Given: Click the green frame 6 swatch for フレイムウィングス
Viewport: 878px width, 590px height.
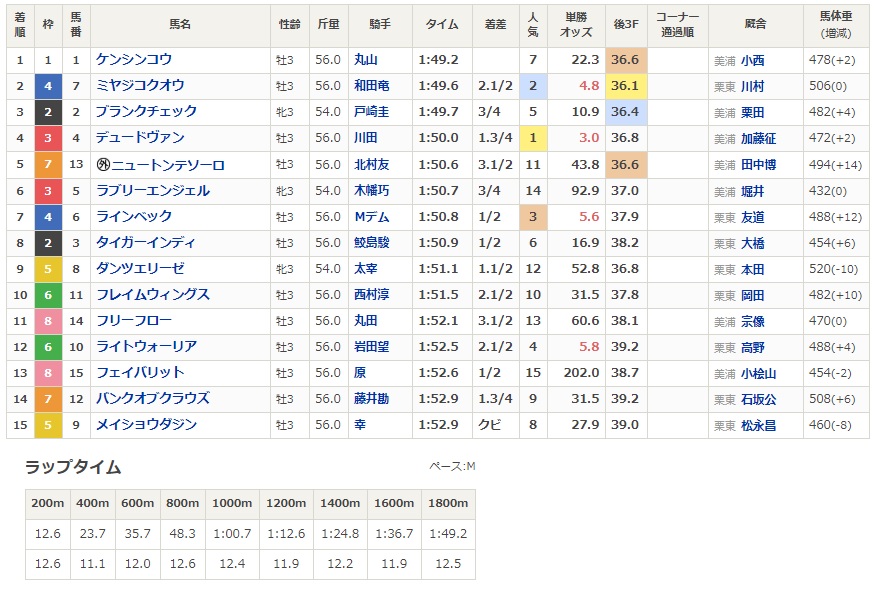Looking at the screenshot, I should click(x=48, y=295).
